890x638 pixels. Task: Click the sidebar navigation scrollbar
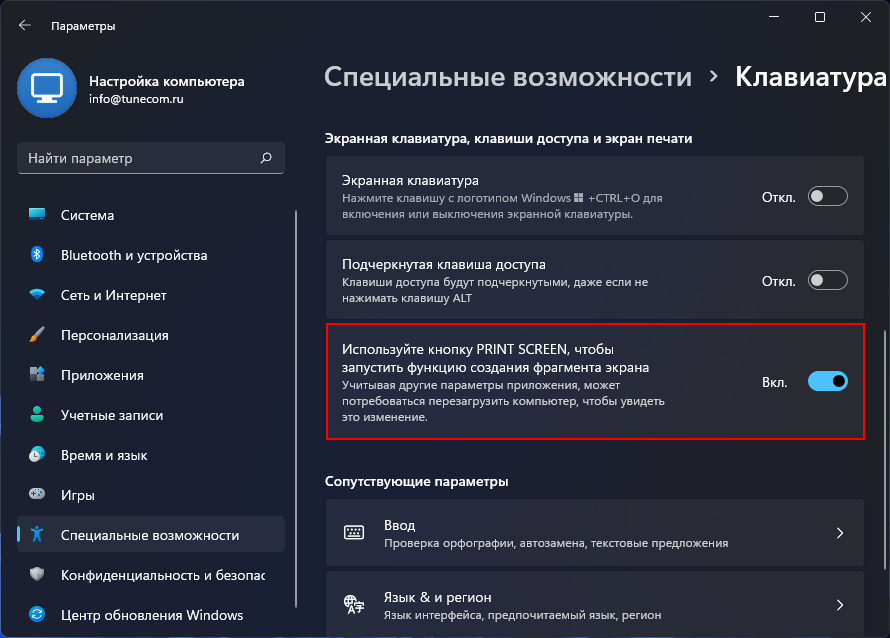[x=296, y=409]
